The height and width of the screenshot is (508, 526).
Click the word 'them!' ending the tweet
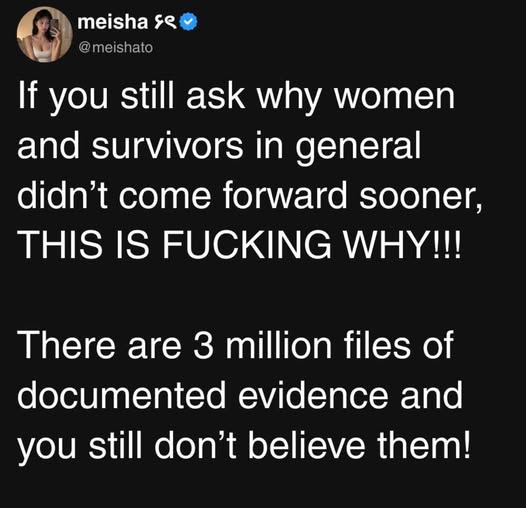(x=424, y=445)
